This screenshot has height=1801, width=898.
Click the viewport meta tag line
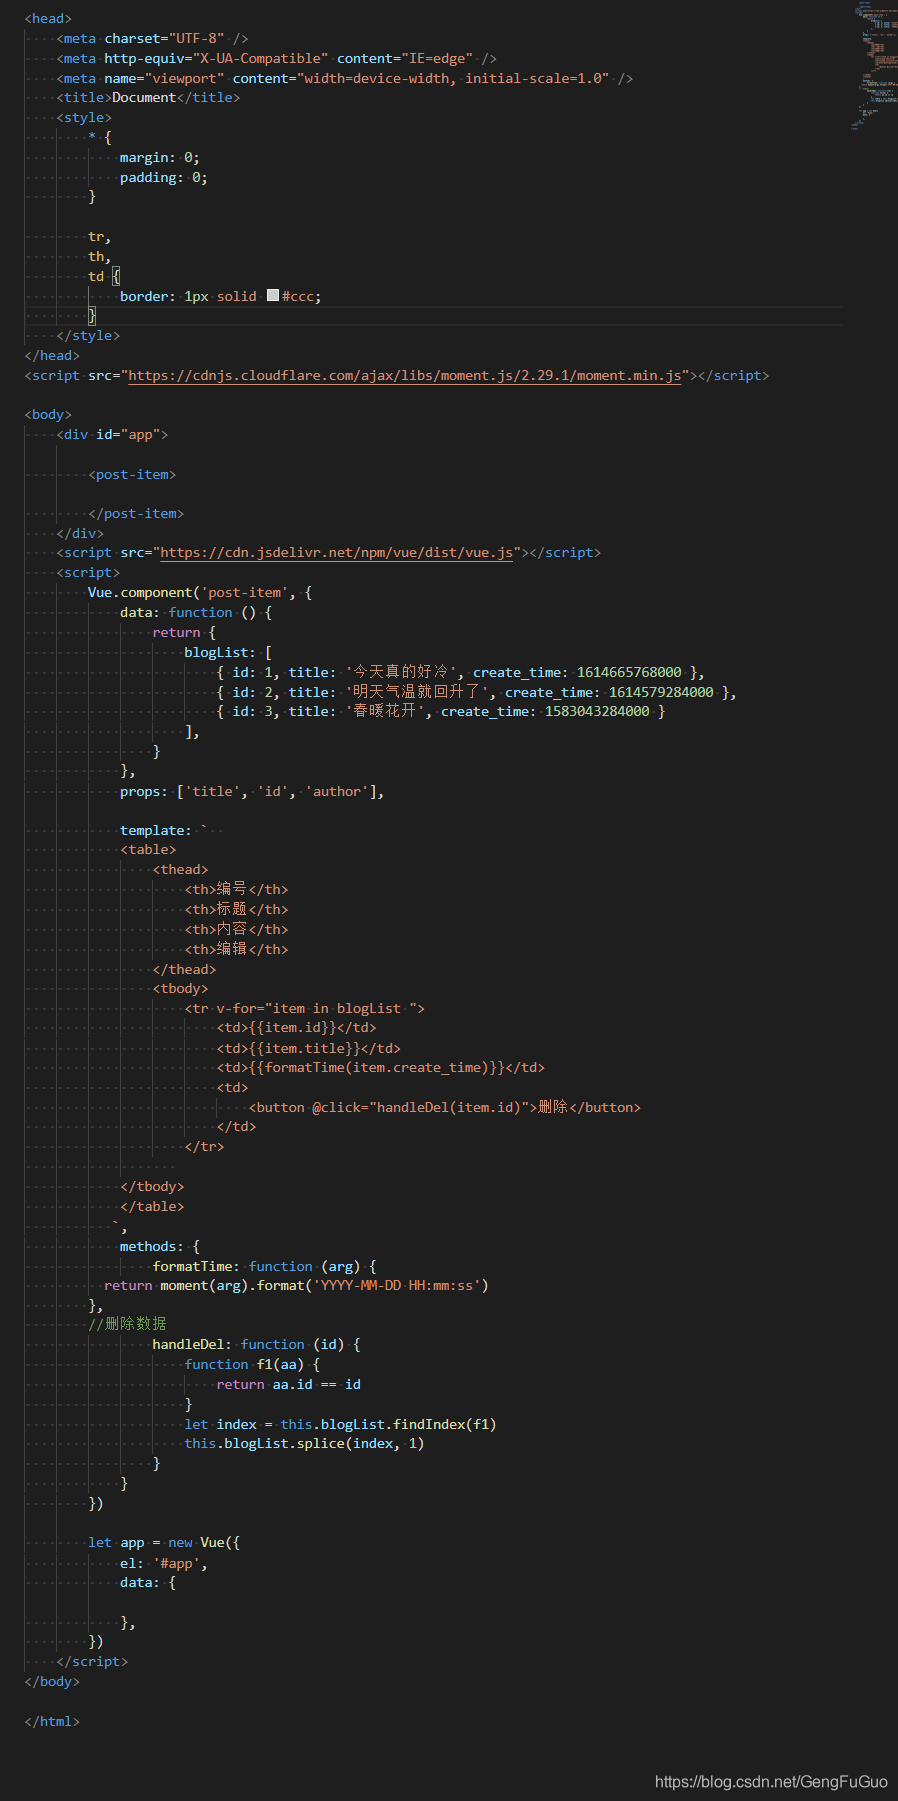(344, 78)
